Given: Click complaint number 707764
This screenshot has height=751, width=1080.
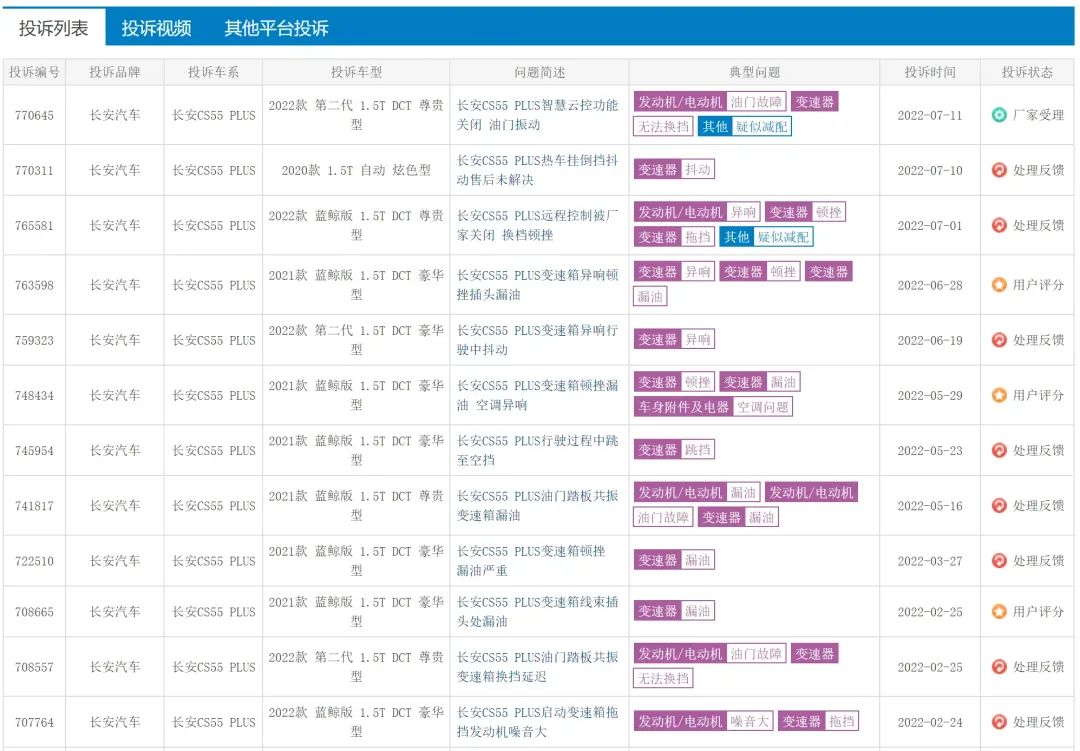Looking at the screenshot, I should pos(34,721).
